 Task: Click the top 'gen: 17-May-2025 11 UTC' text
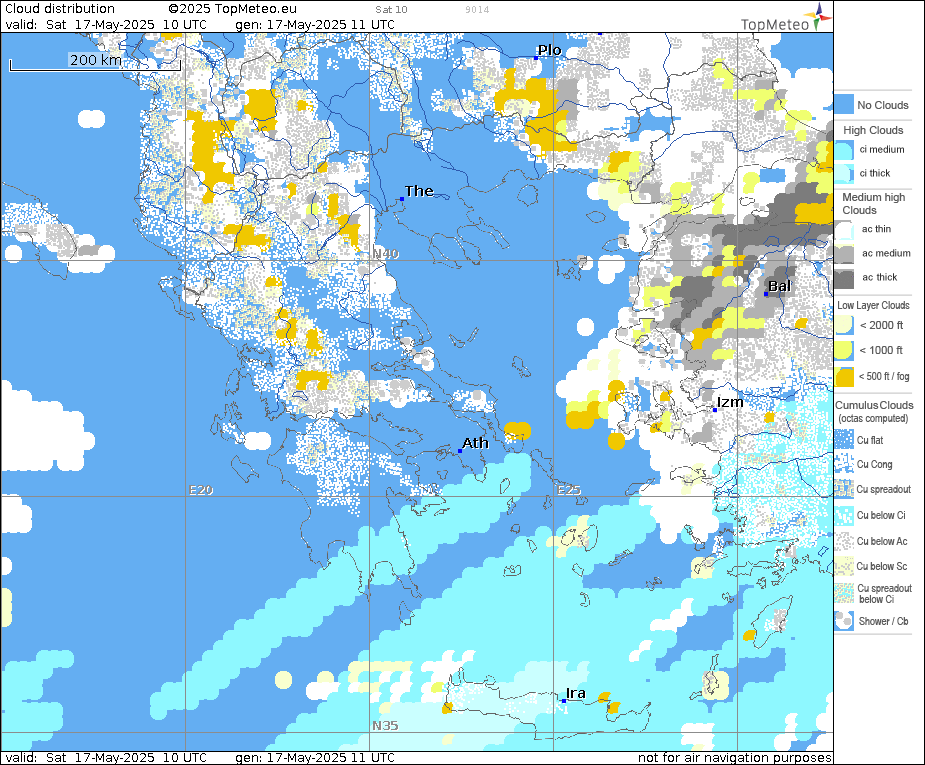[315, 24]
